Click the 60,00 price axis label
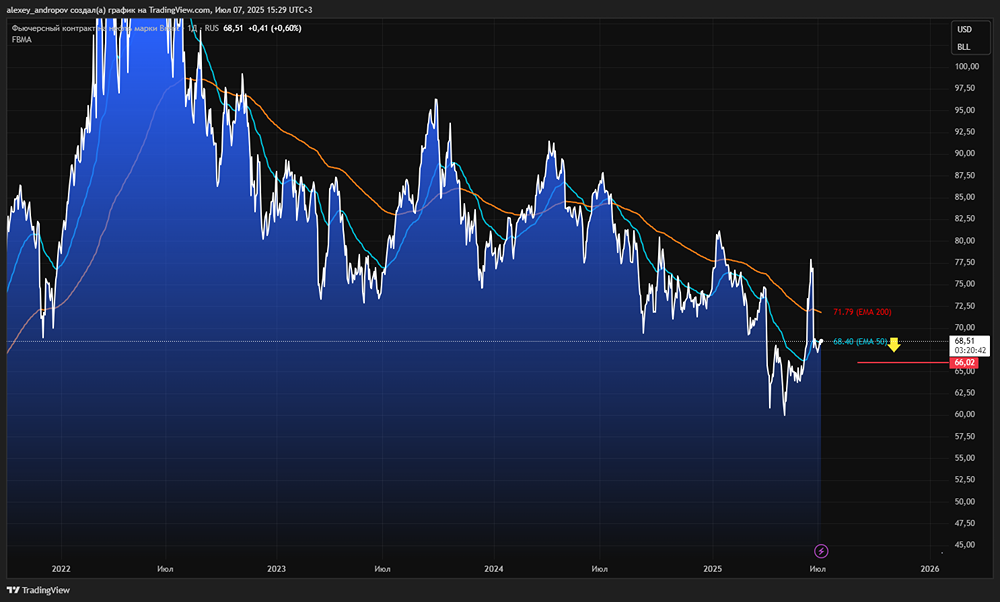1000x602 pixels. [x=965, y=415]
